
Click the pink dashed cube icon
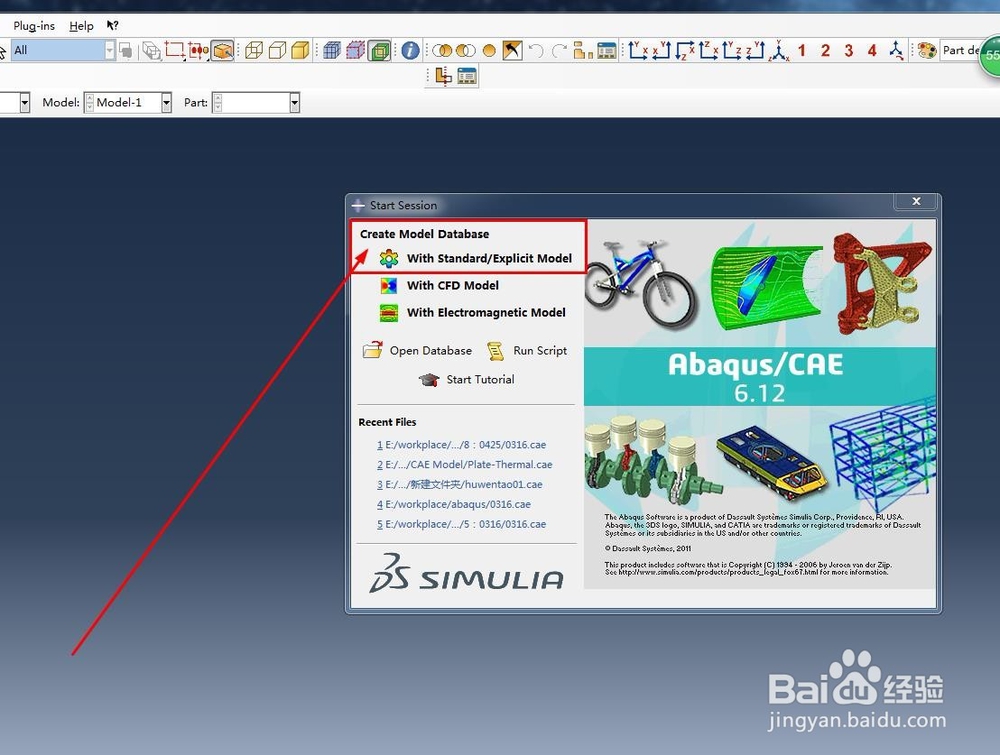click(x=355, y=50)
